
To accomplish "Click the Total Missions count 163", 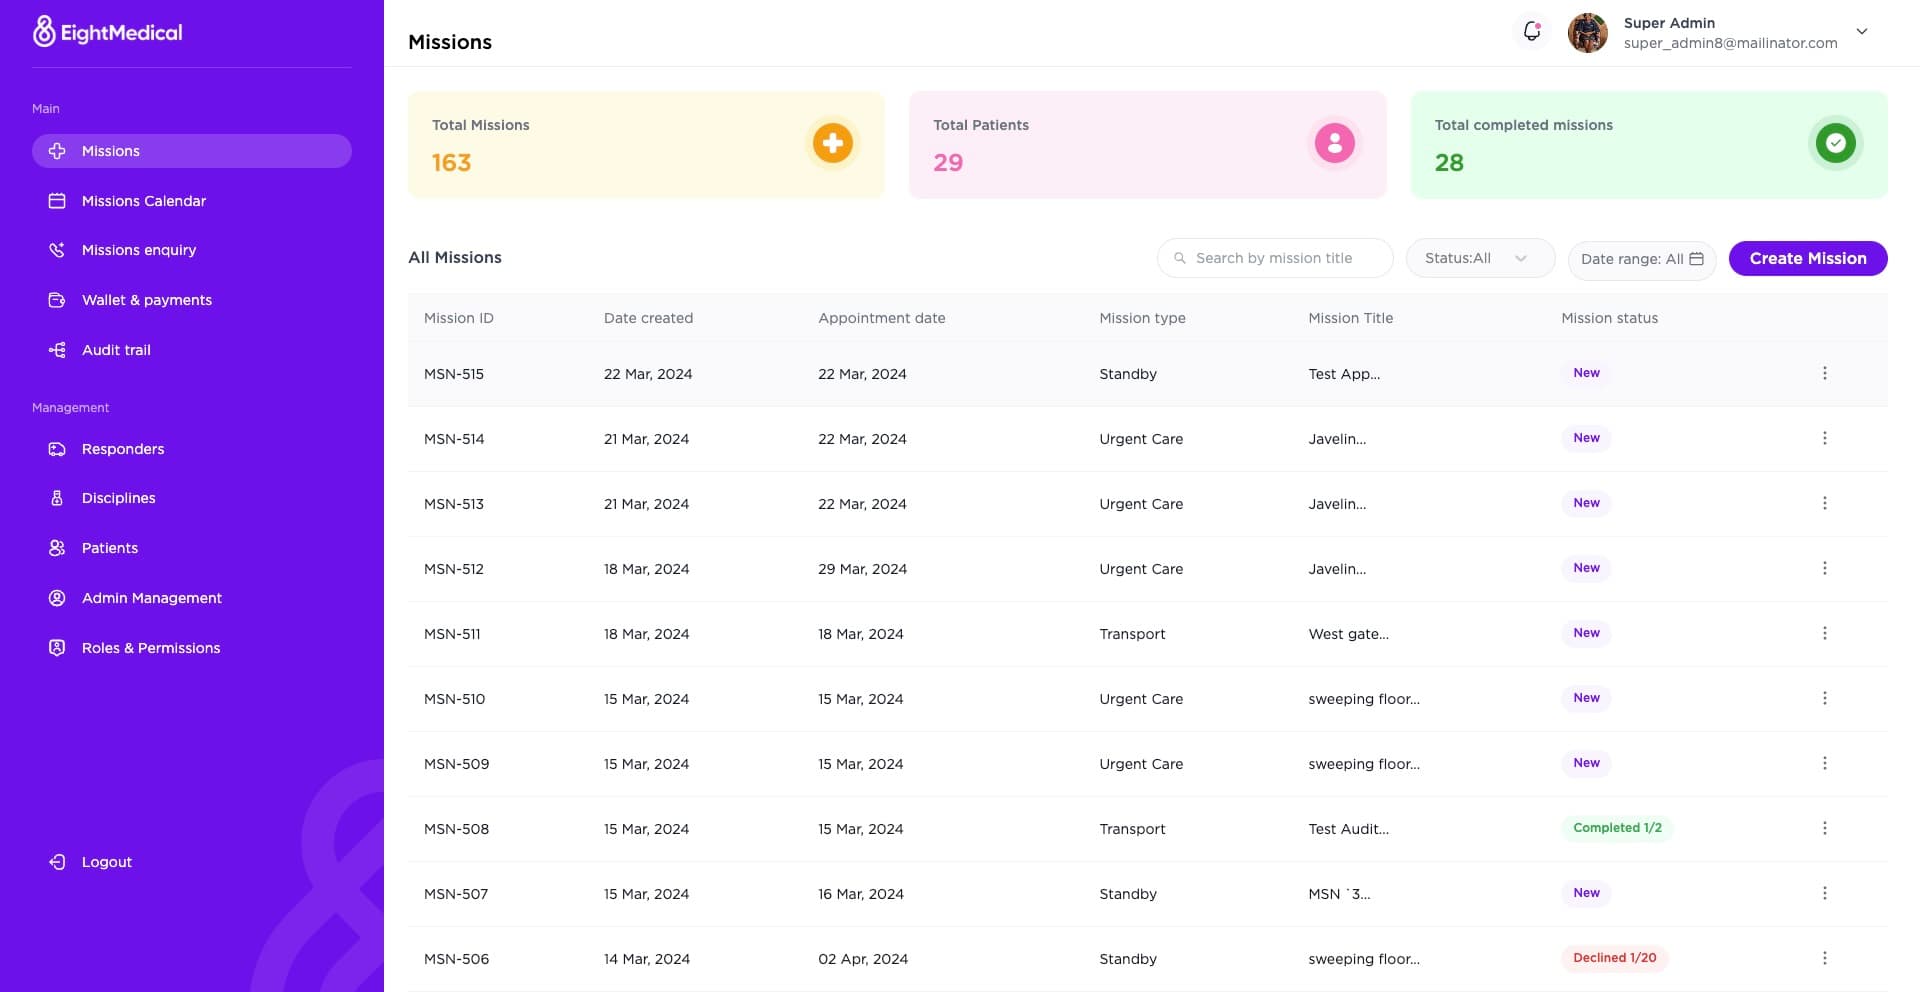I will tap(451, 163).
